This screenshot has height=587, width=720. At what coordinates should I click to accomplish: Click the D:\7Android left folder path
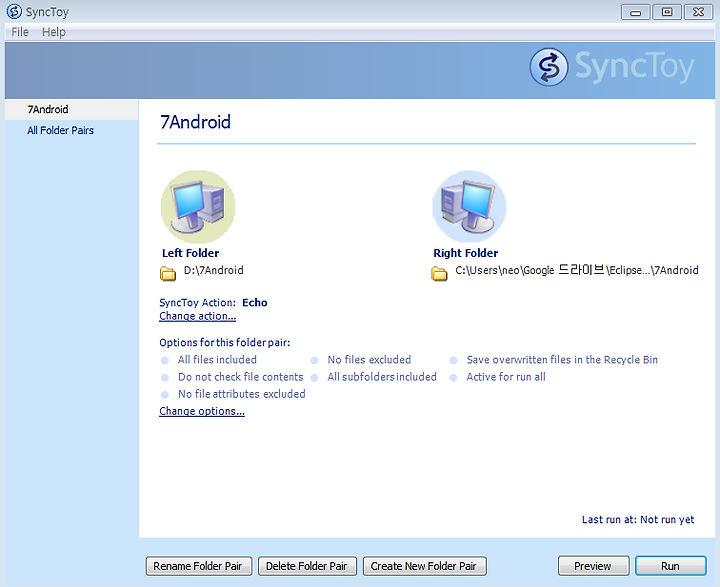pos(214,270)
